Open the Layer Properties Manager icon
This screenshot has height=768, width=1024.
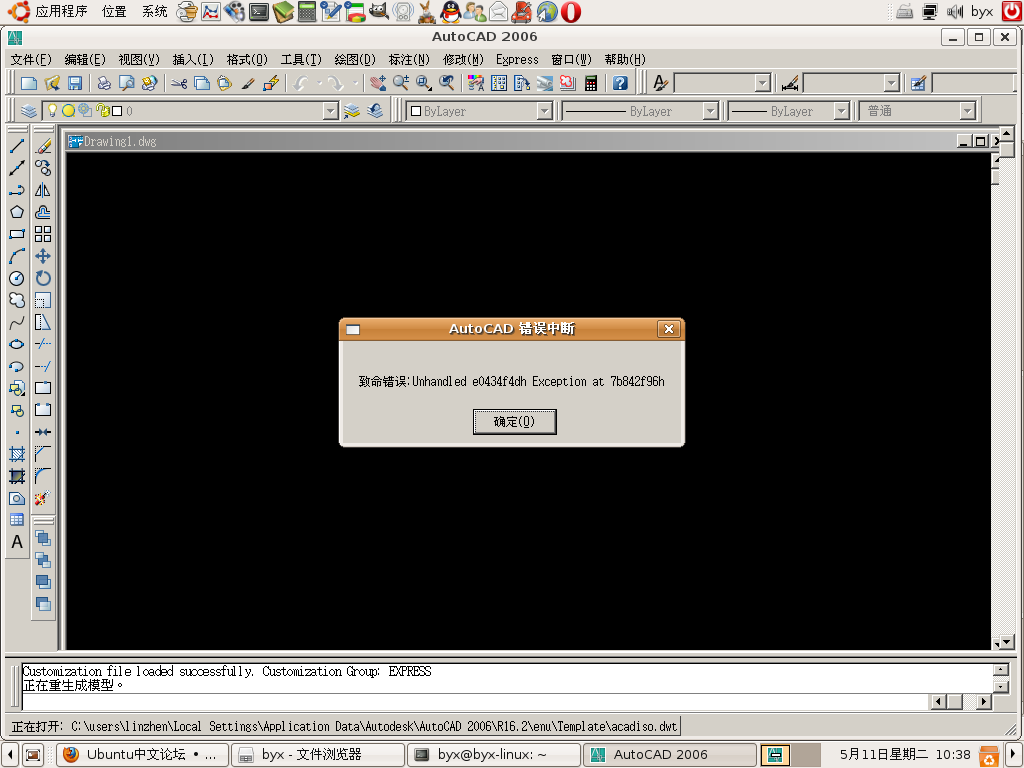[29, 111]
